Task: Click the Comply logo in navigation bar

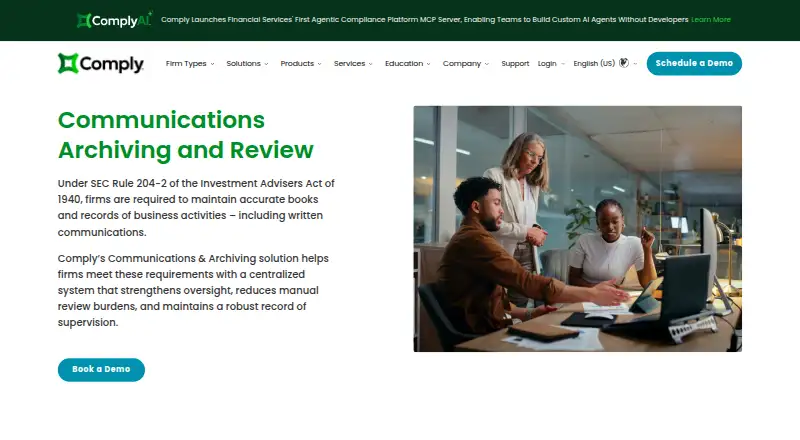Action: [101, 63]
